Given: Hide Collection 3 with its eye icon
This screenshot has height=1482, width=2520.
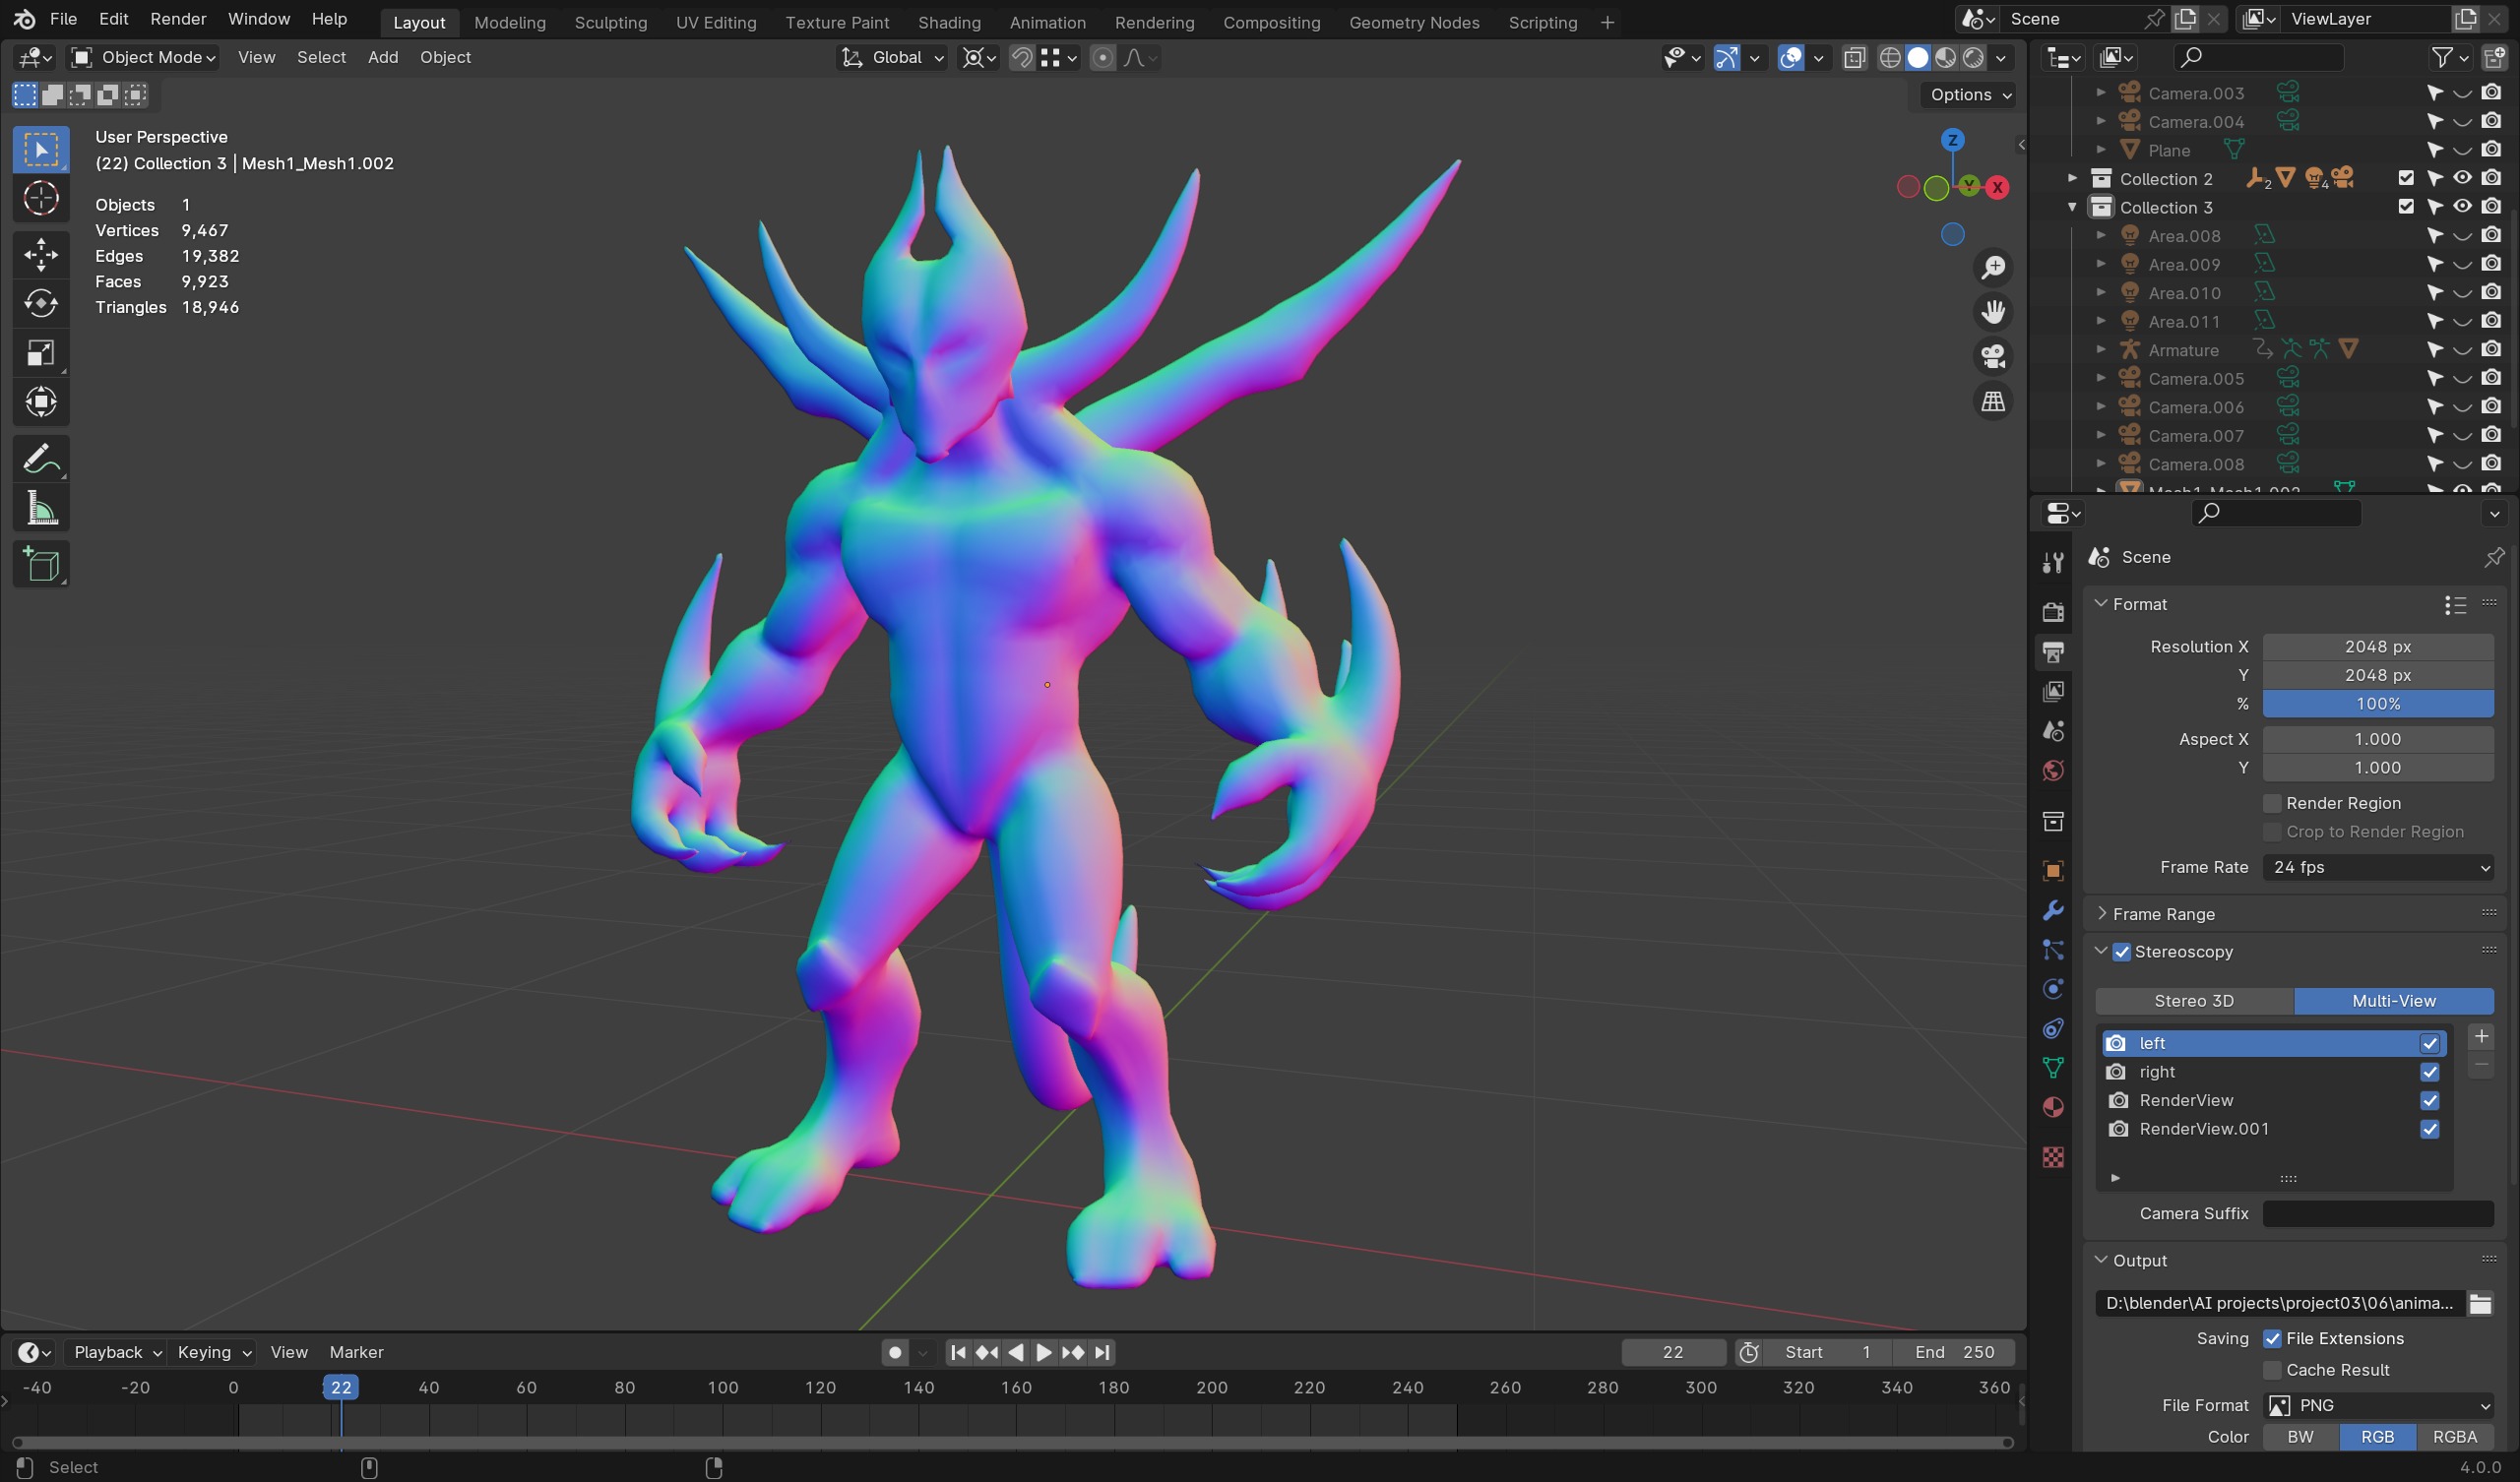Looking at the screenshot, I should click(2462, 207).
